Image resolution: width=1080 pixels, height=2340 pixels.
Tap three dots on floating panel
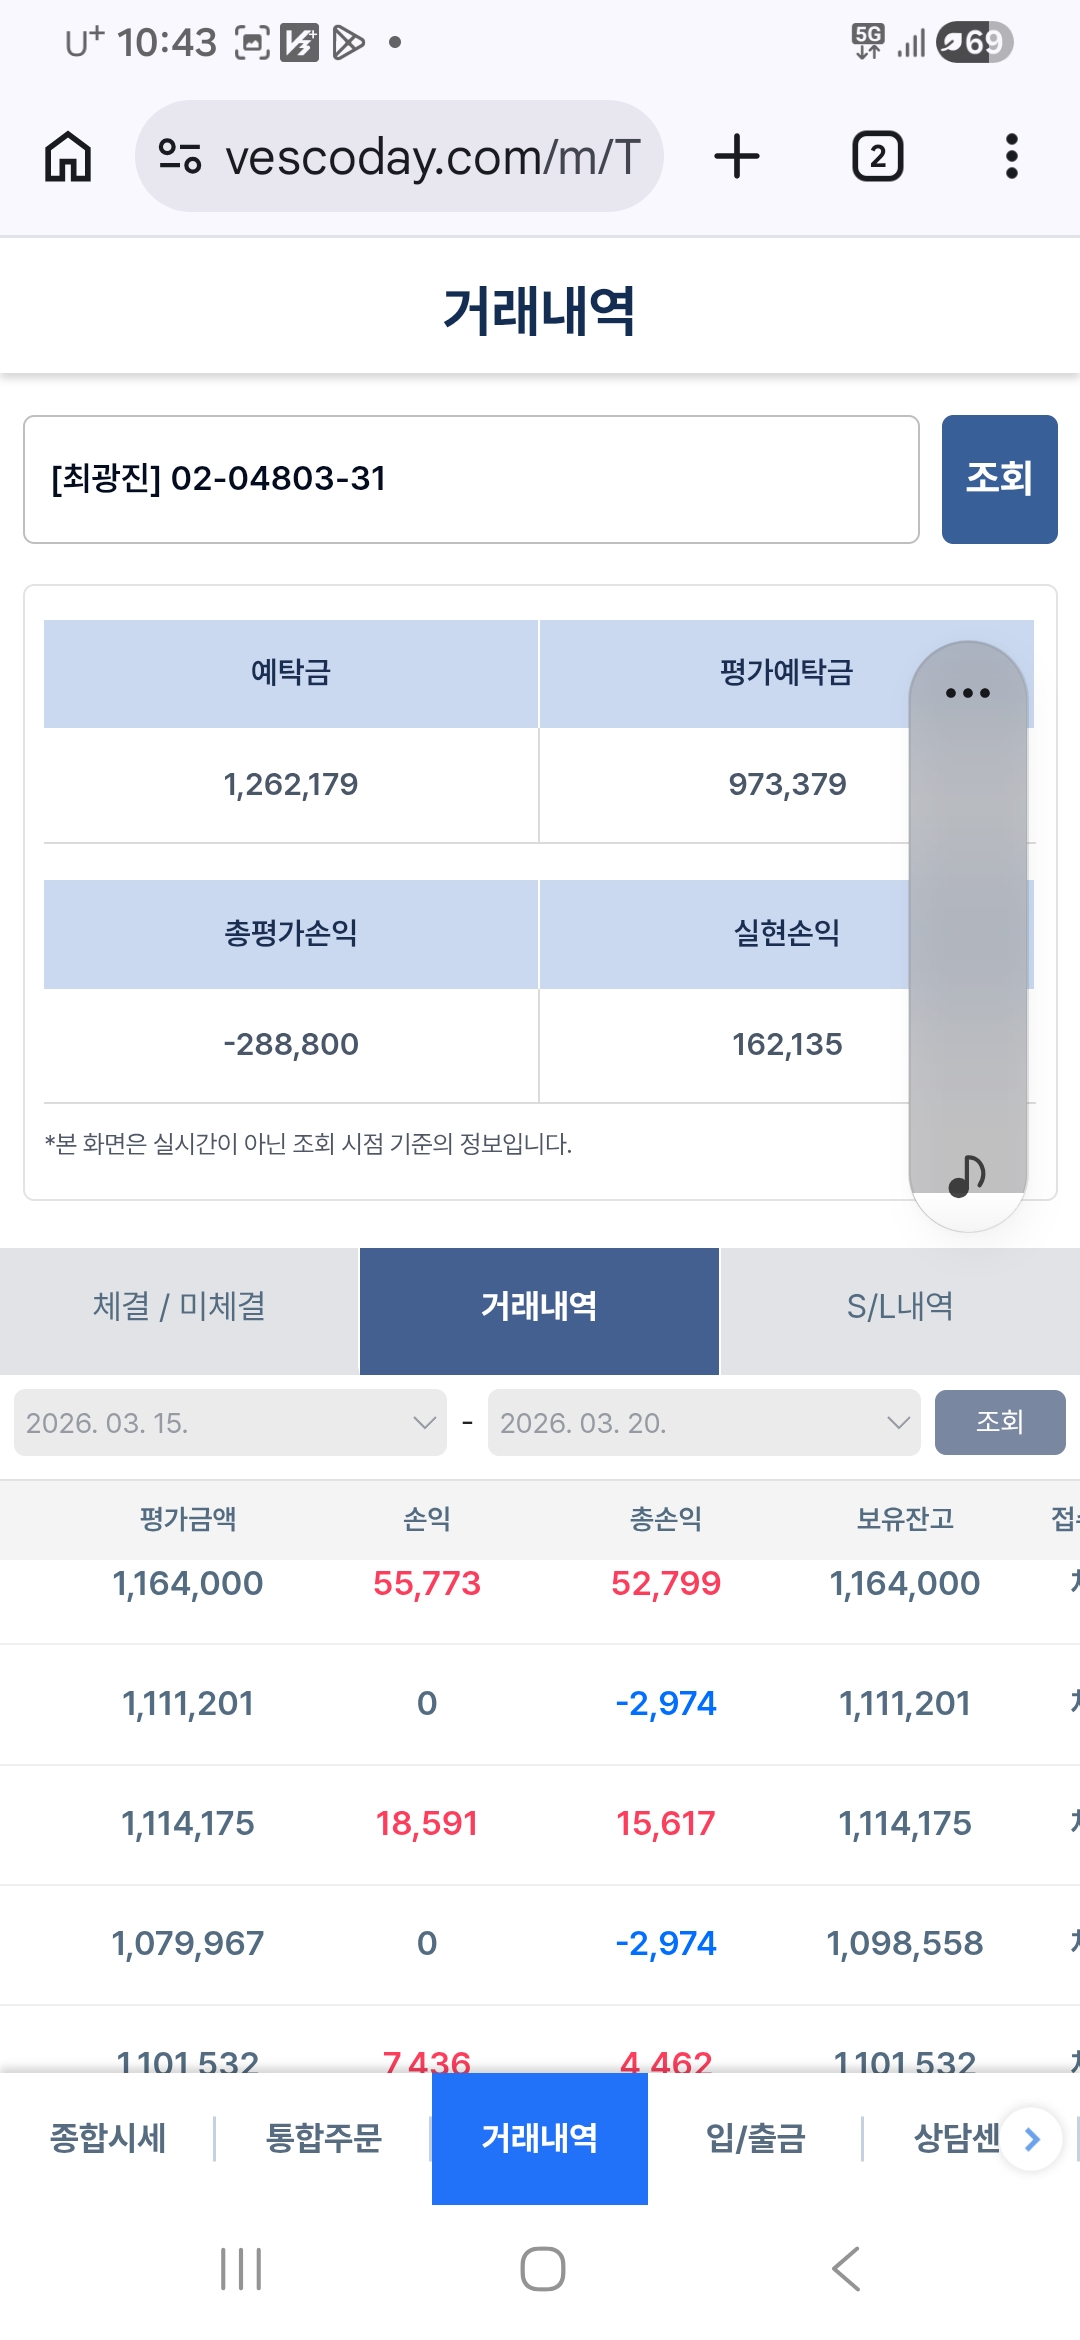[967, 693]
